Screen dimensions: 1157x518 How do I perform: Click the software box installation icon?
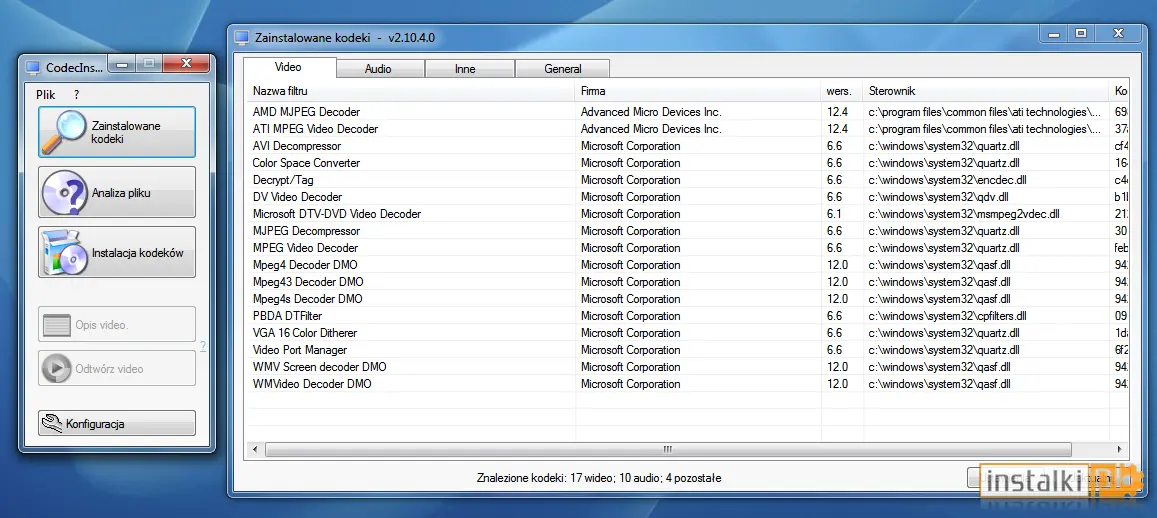(64, 253)
